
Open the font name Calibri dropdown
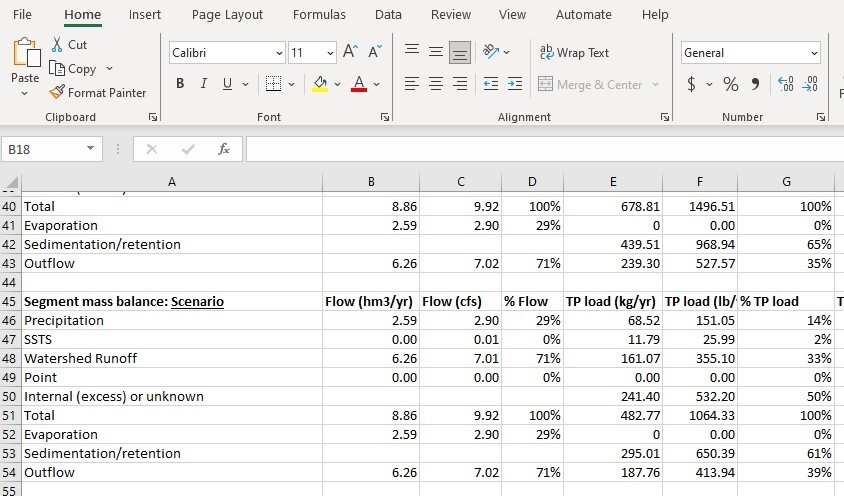pos(279,53)
